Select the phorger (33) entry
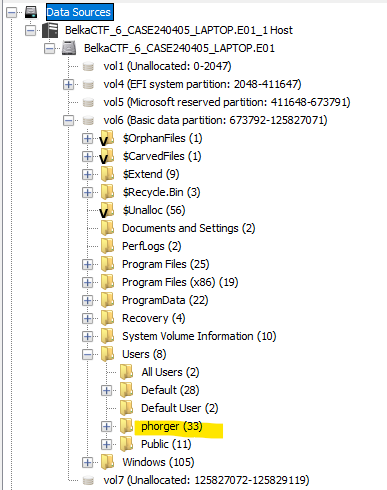 172,426
